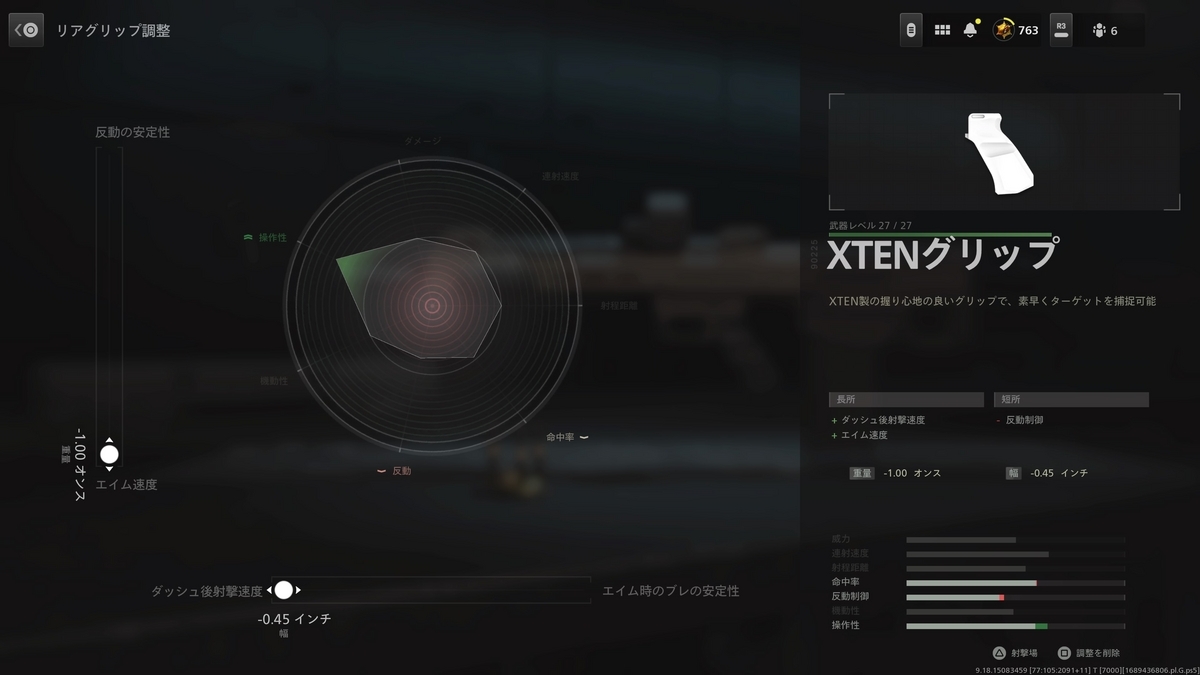Click the 機動性 radar label

click(x=274, y=380)
